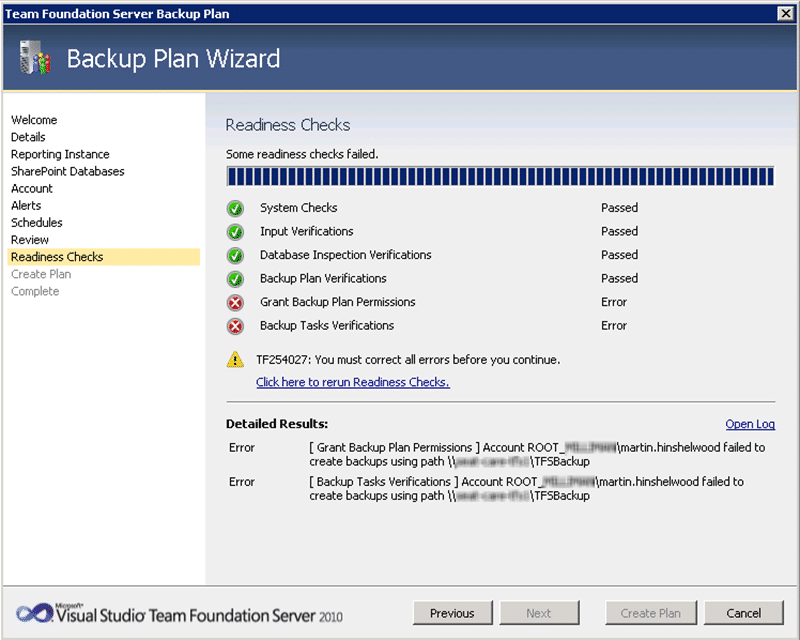
Task: Jump to SharePoint Databases step
Action: tap(68, 171)
